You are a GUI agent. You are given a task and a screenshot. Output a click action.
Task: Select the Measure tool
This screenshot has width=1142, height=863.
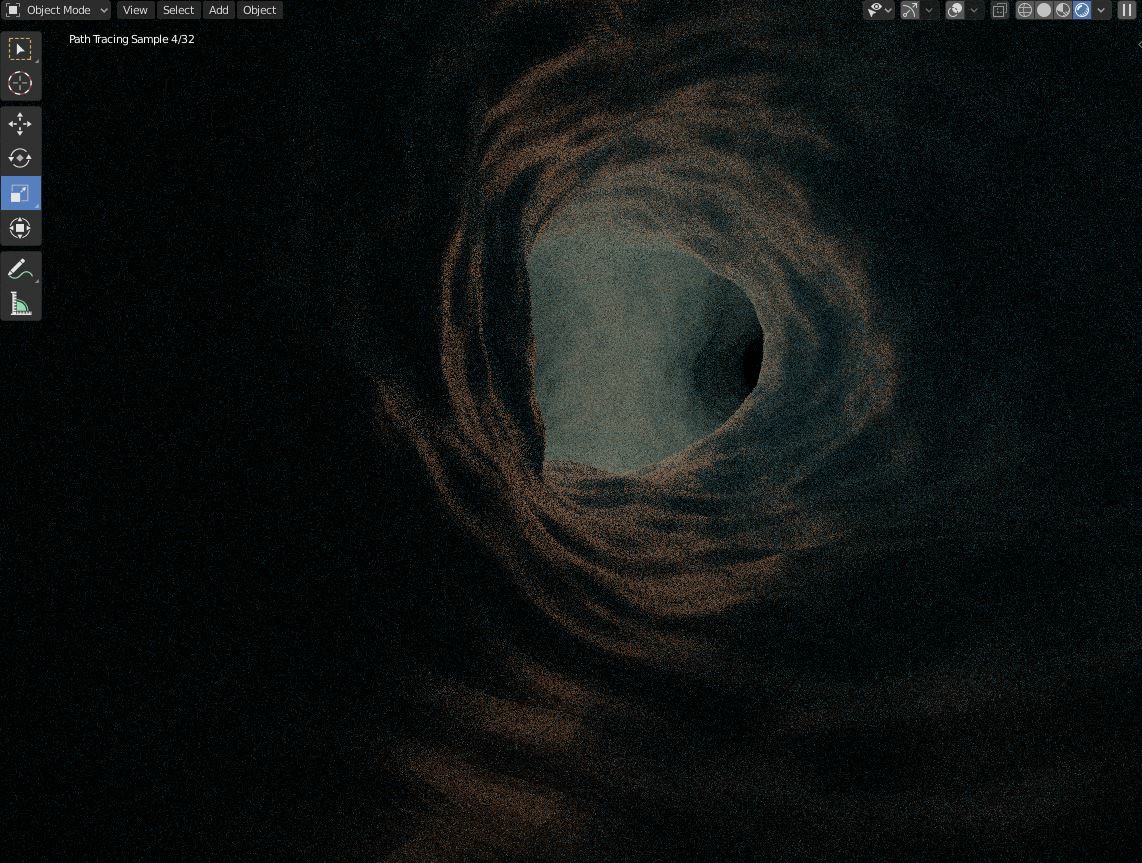[x=20, y=302]
